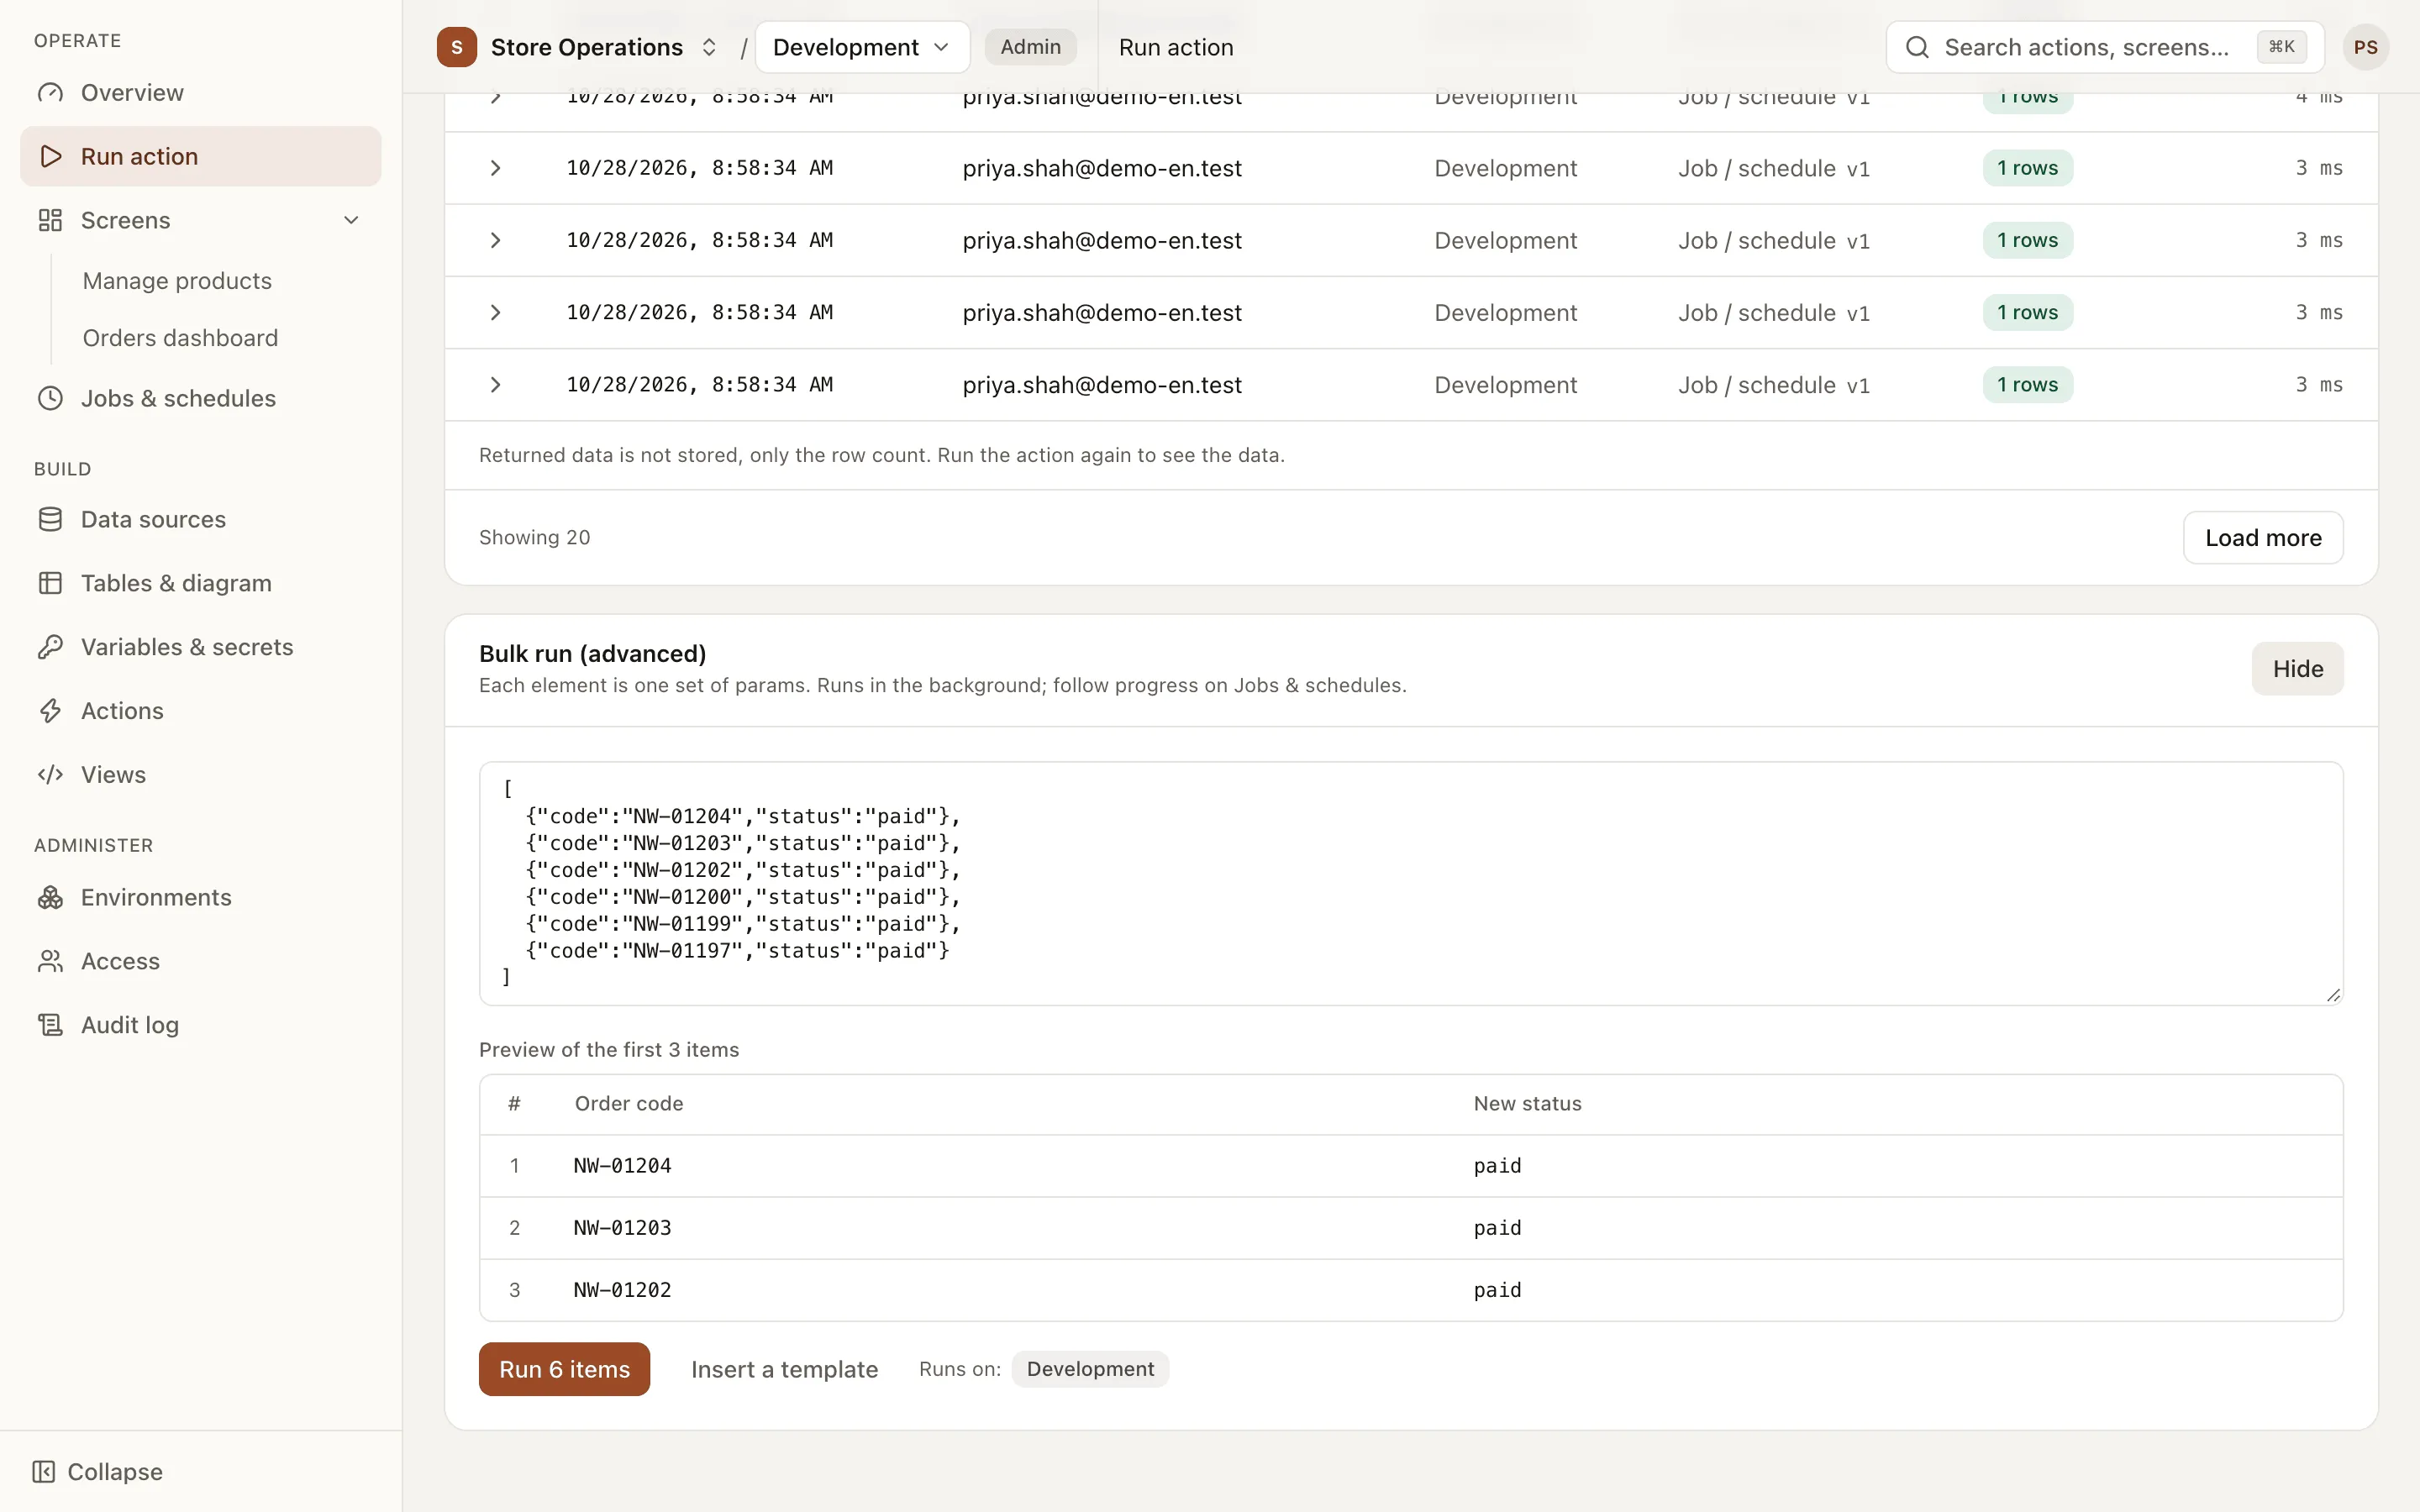Open the Orders dashboard screen
This screenshot has height=1512, width=2420.
click(x=180, y=338)
